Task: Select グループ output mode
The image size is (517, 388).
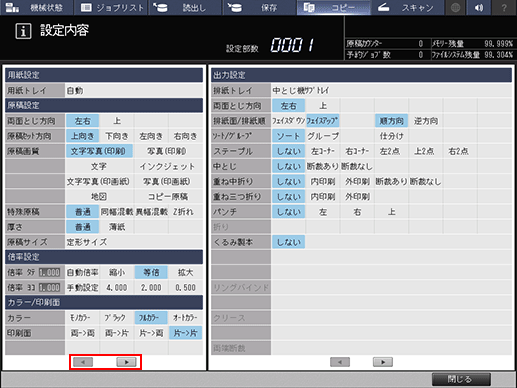Action: tap(323, 136)
